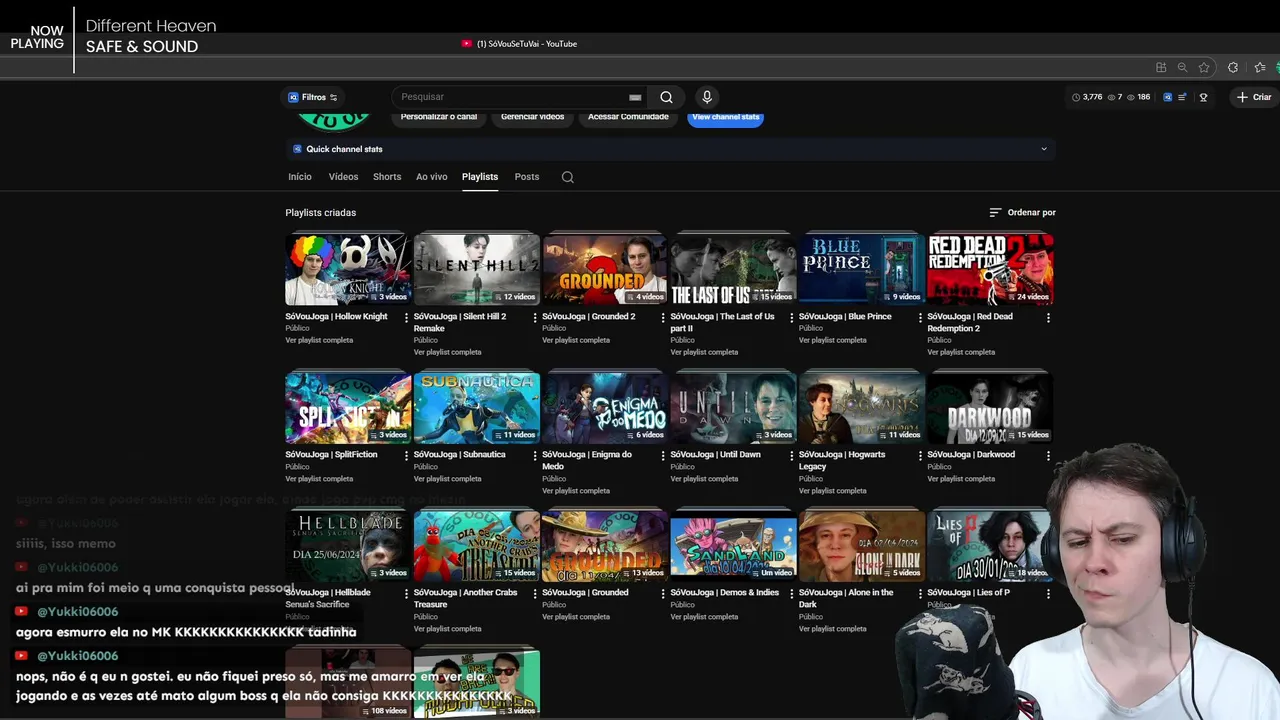1280x720 pixels.
Task: Open options menu for Hogwarts Legacy playlist
Action: click(920, 455)
